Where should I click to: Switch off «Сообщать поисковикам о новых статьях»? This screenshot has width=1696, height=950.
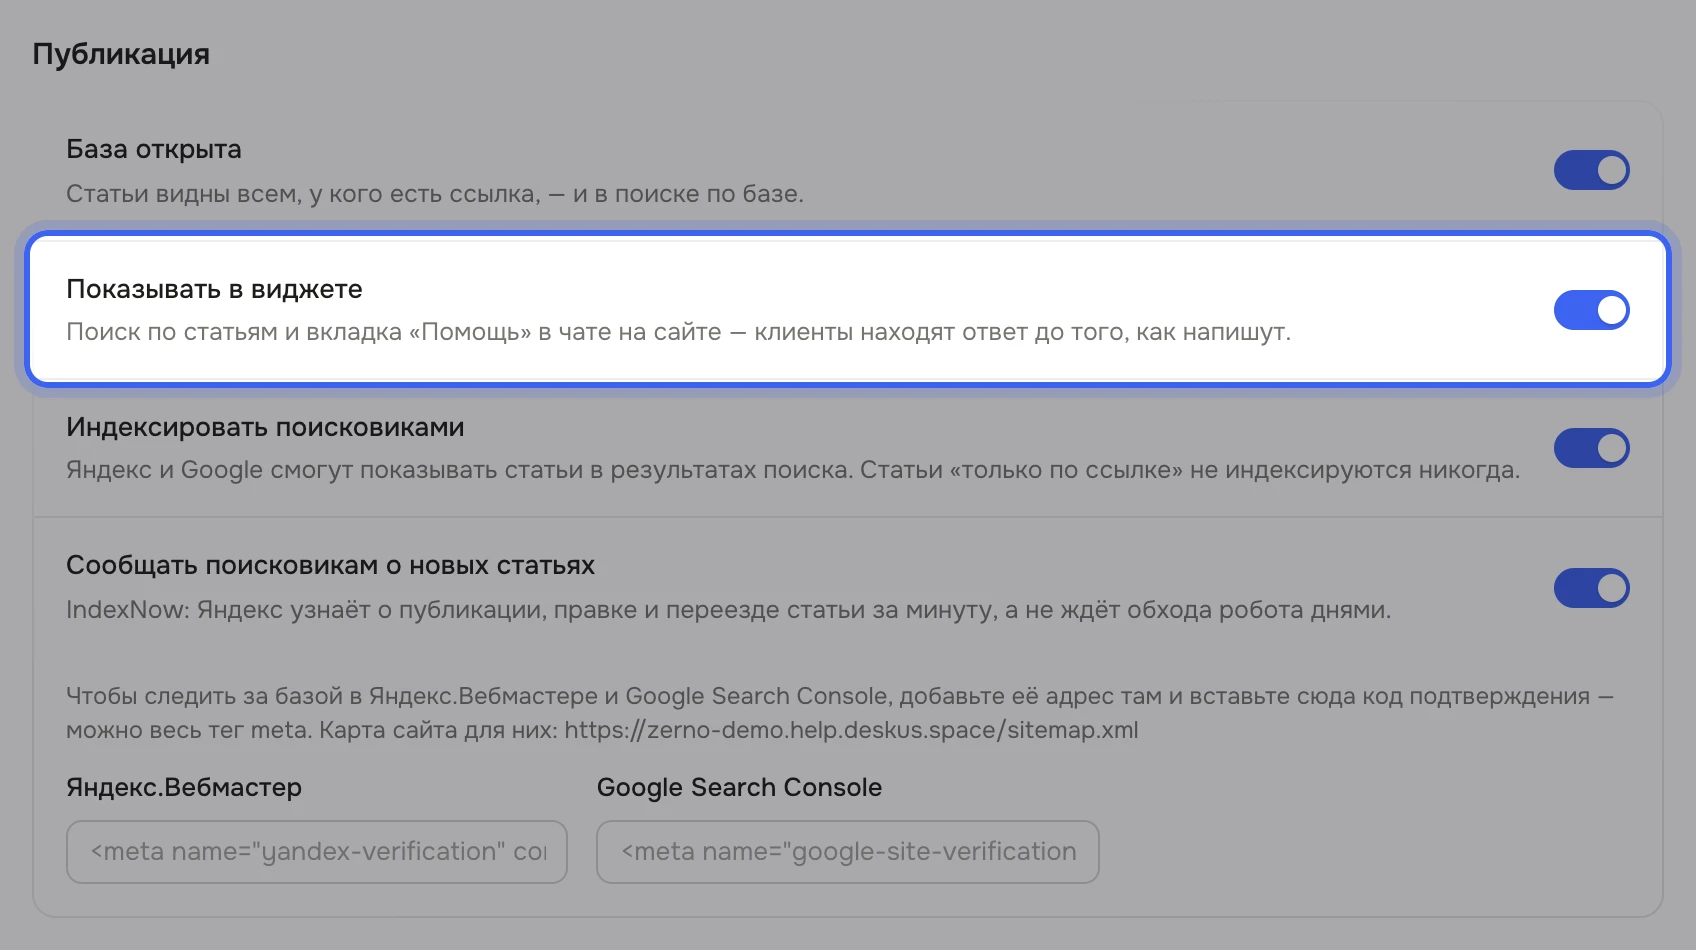(x=1591, y=588)
